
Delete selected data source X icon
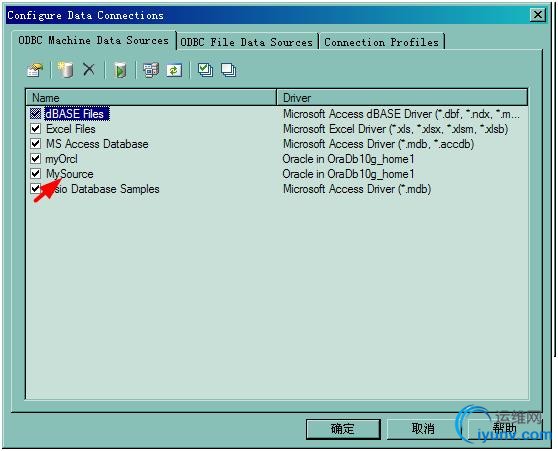(x=89, y=69)
